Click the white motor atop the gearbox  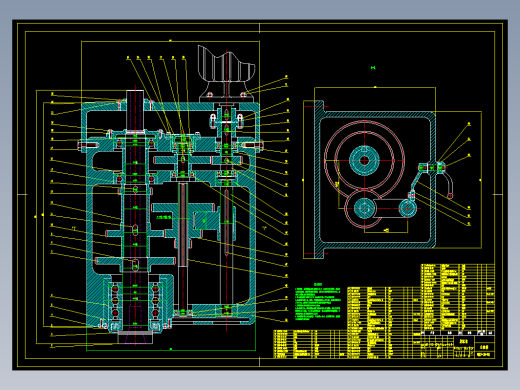pyautogui.click(x=227, y=73)
